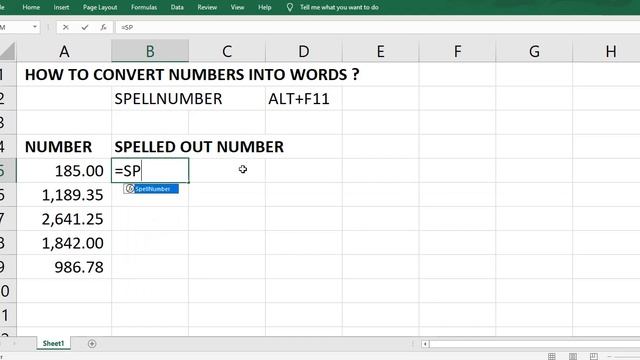Click cell with 986.78
Screen dimensions: 640x360
coord(64,267)
